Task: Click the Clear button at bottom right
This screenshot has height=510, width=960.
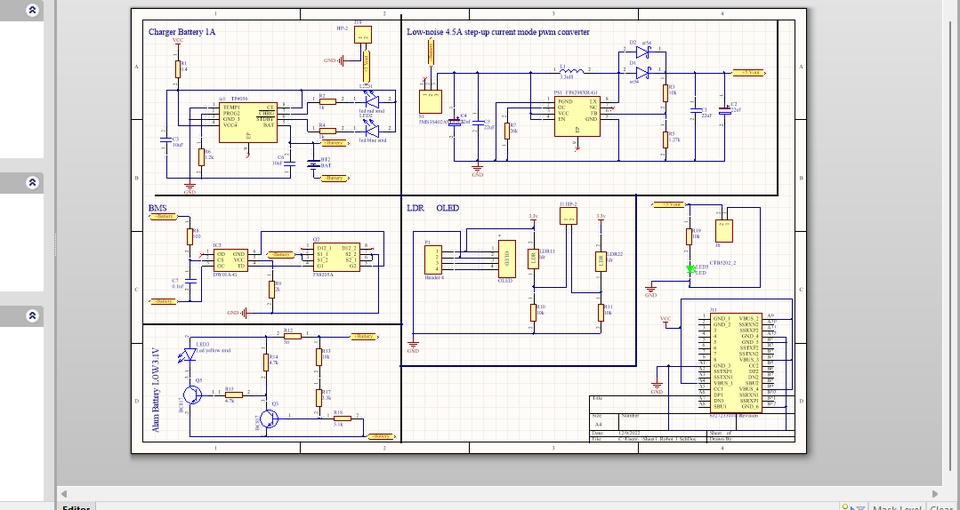Action: point(943,508)
